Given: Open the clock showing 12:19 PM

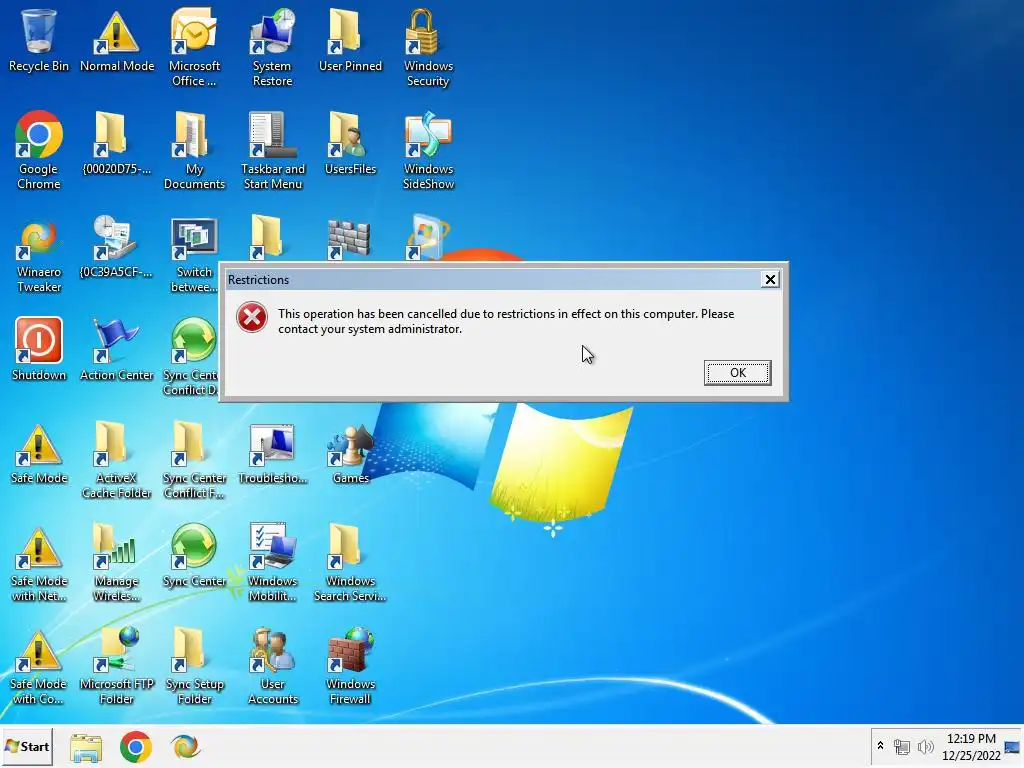Looking at the screenshot, I should [x=971, y=746].
